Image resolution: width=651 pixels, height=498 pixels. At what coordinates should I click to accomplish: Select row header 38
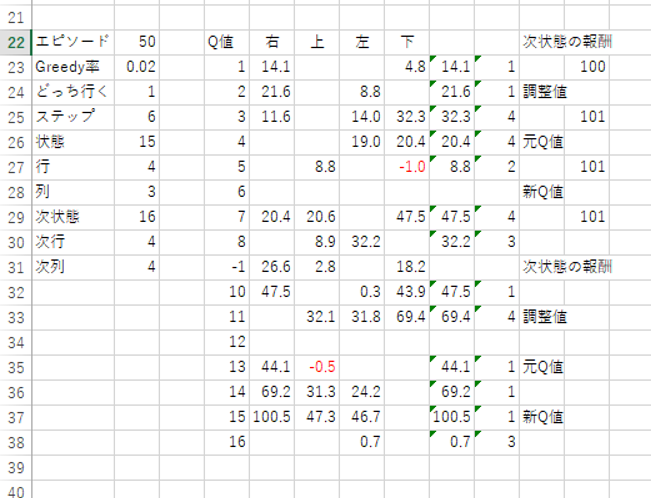tap(16, 442)
